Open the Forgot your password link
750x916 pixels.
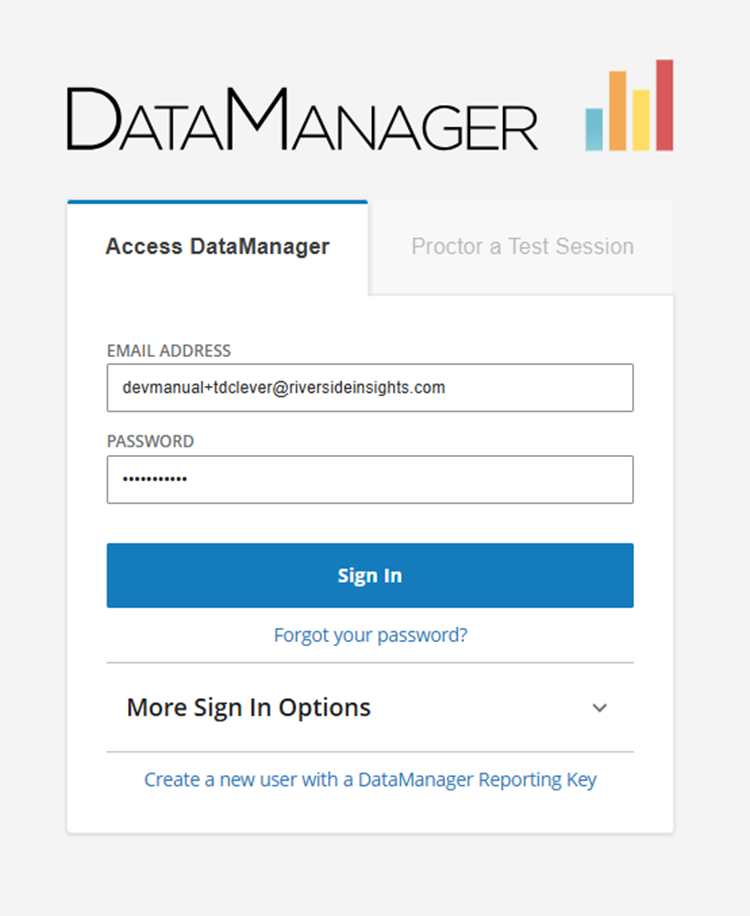point(370,635)
